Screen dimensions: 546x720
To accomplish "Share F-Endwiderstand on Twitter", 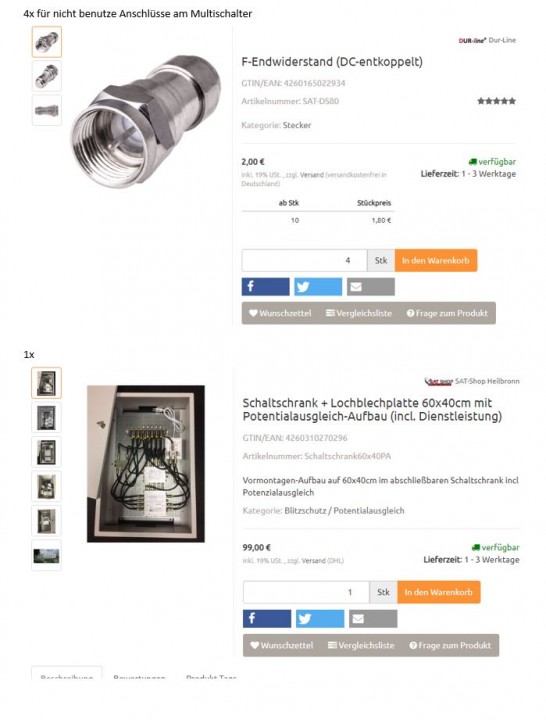I will click(318, 287).
